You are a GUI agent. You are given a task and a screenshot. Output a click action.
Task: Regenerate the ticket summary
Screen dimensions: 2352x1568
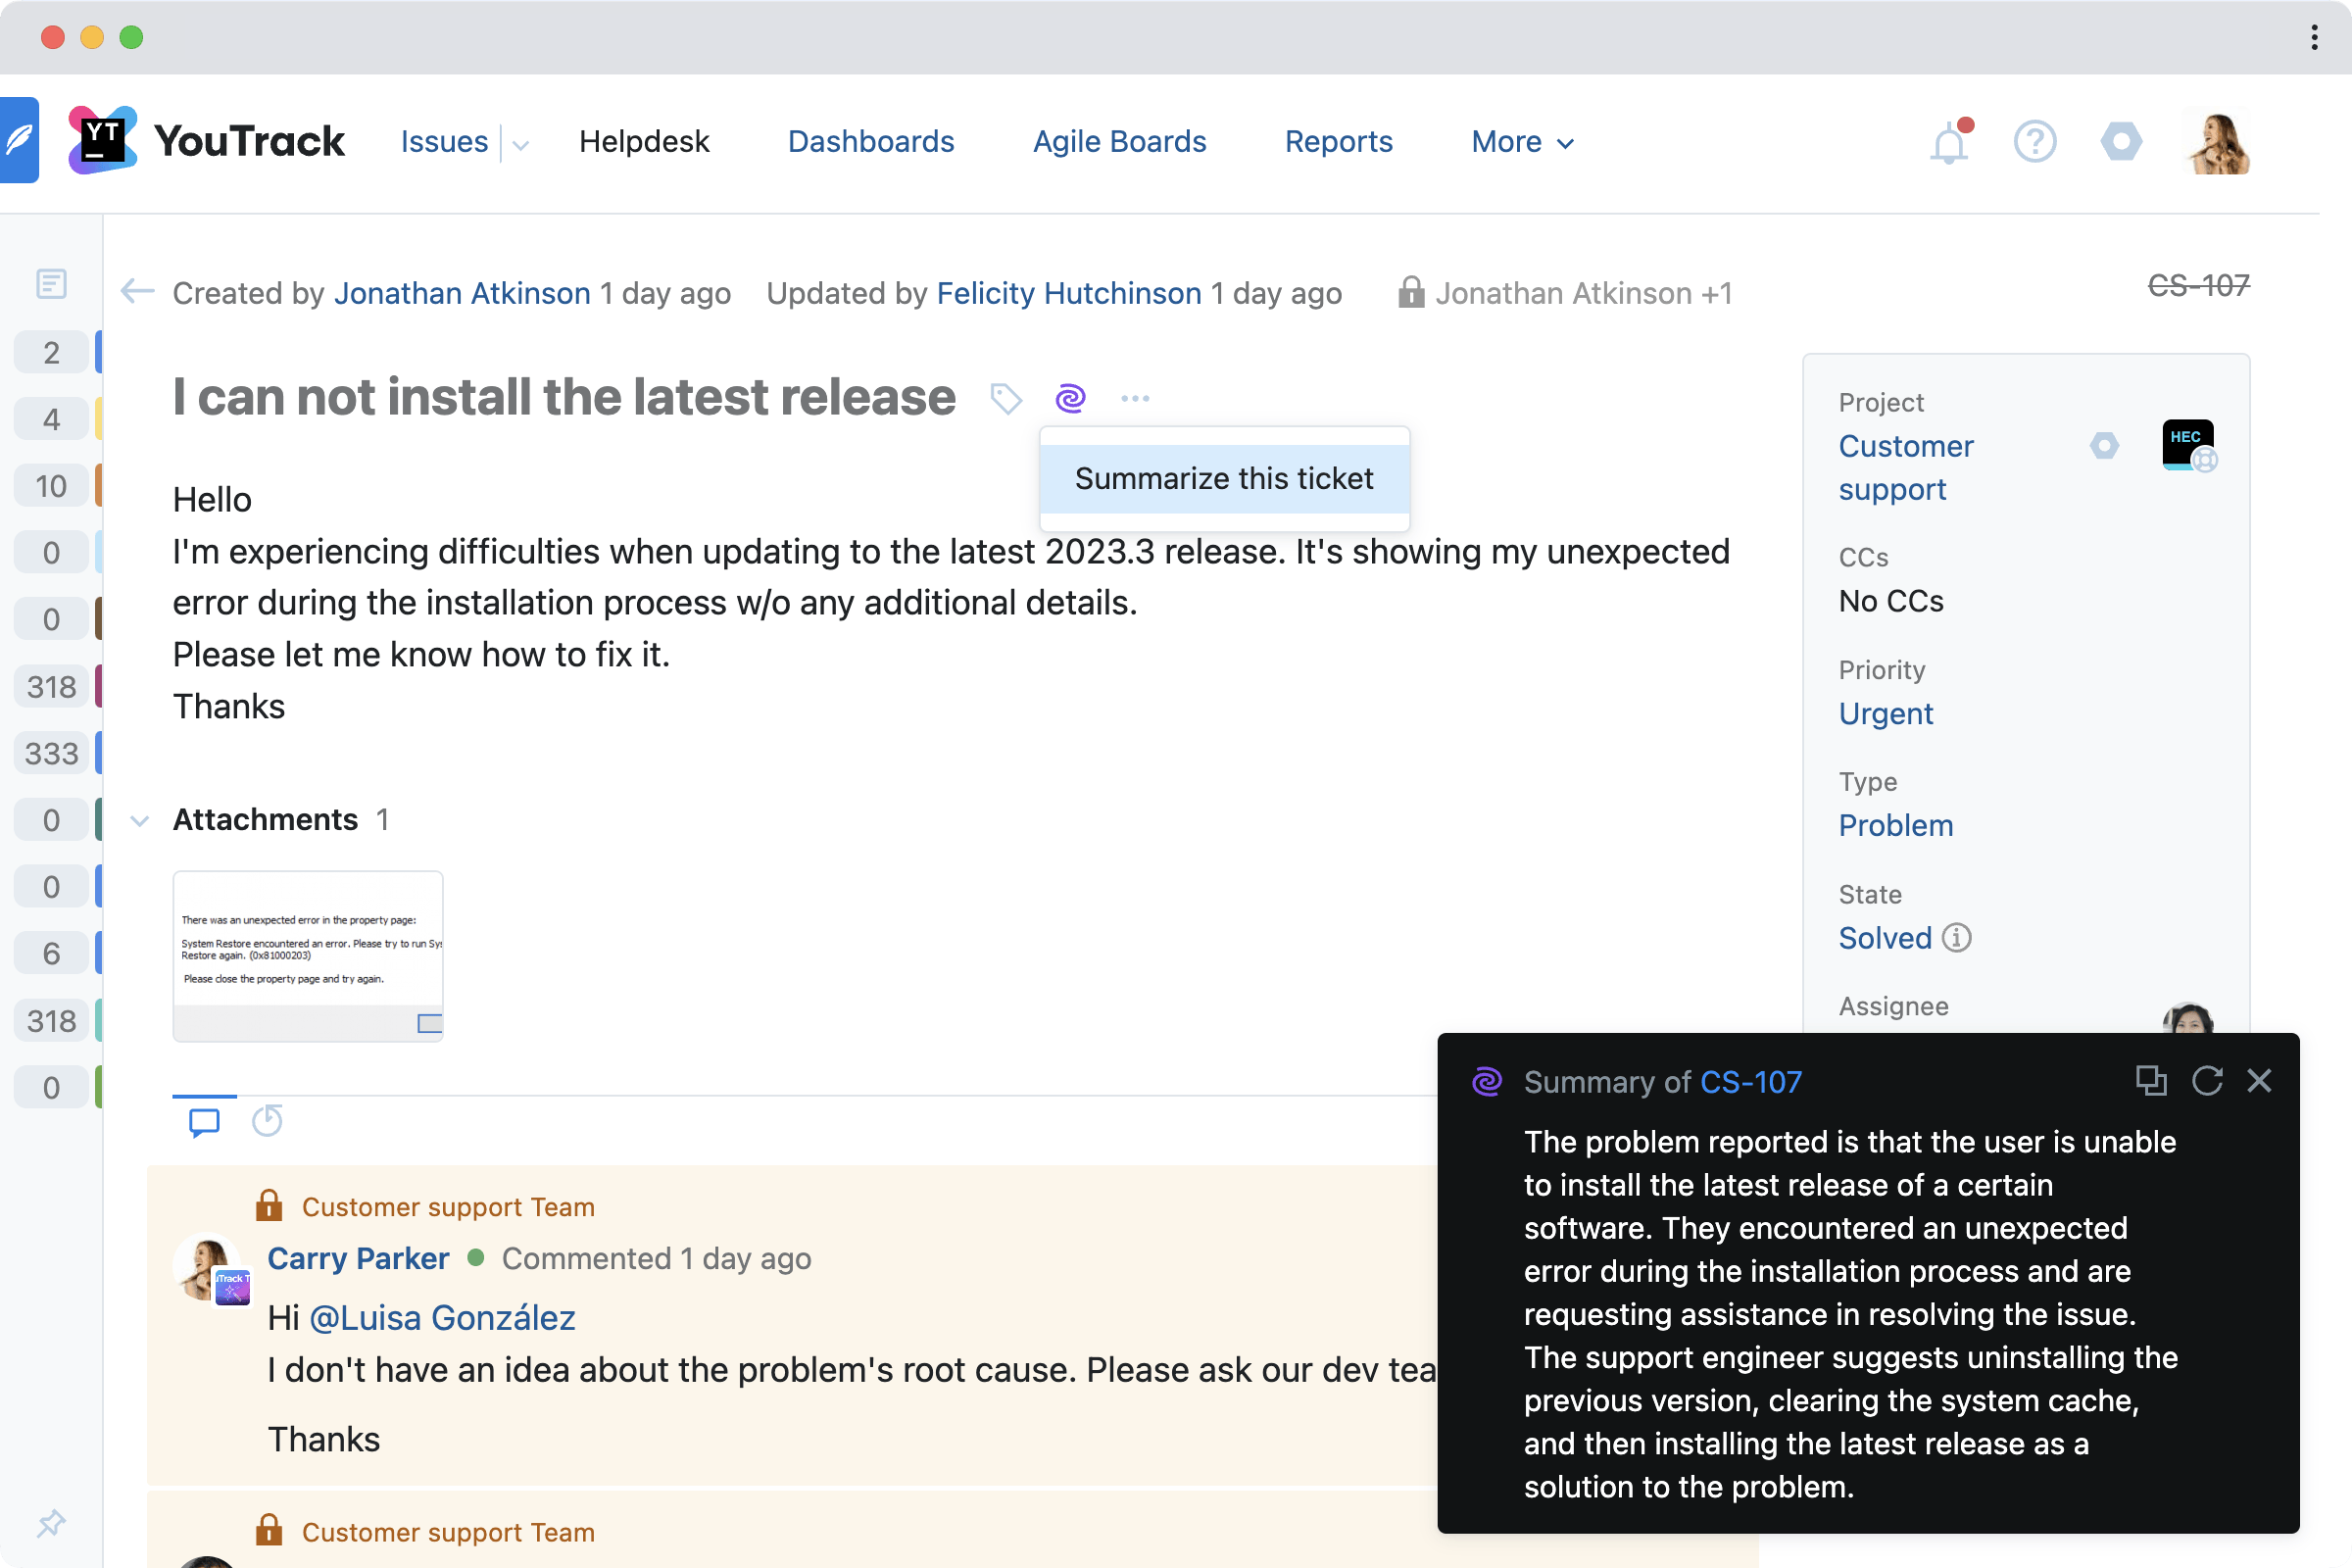point(2207,1081)
